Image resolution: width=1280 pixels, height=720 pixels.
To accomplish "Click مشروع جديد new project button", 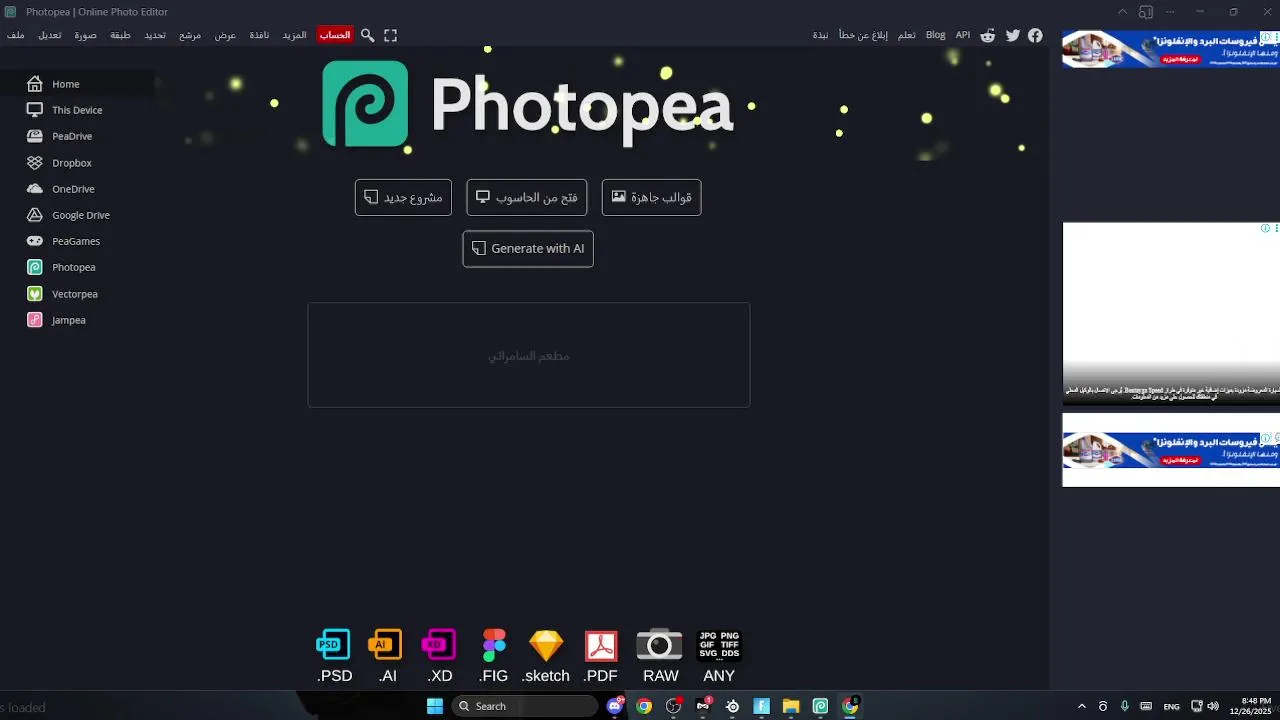I will pyautogui.click(x=403, y=197).
